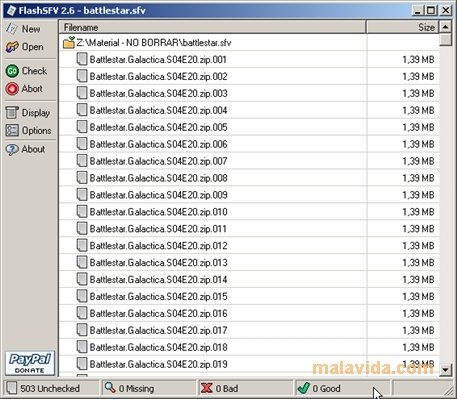Sort by Size column header
Viewport: 457px width, 399px height.
point(403,27)
